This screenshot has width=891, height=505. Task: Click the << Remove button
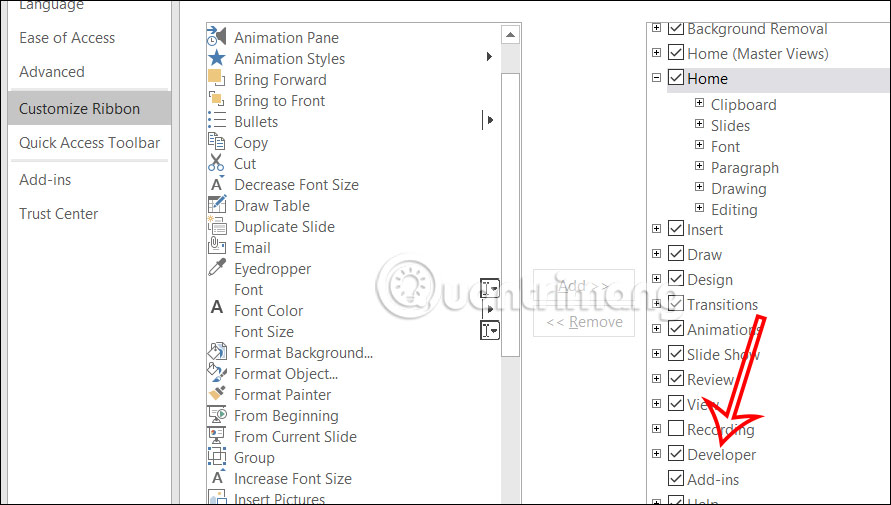584,322
